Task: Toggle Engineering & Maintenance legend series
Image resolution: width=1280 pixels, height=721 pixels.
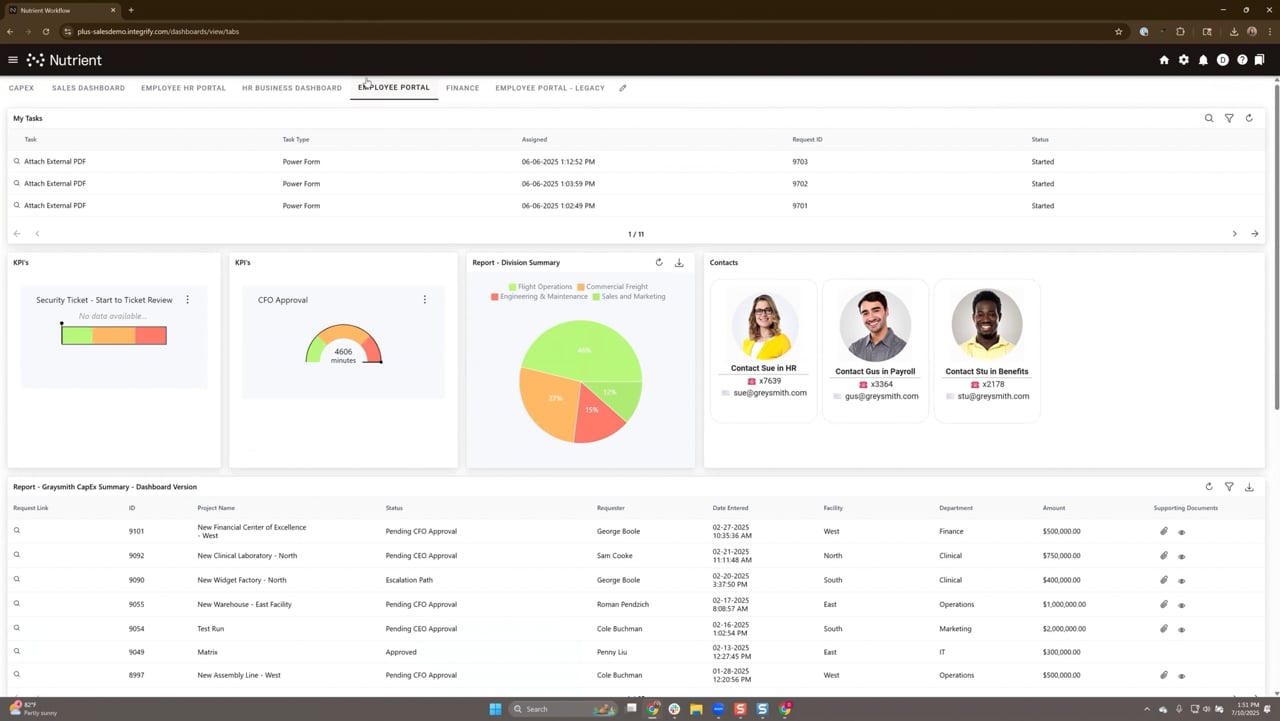Action: pos(539,296)
